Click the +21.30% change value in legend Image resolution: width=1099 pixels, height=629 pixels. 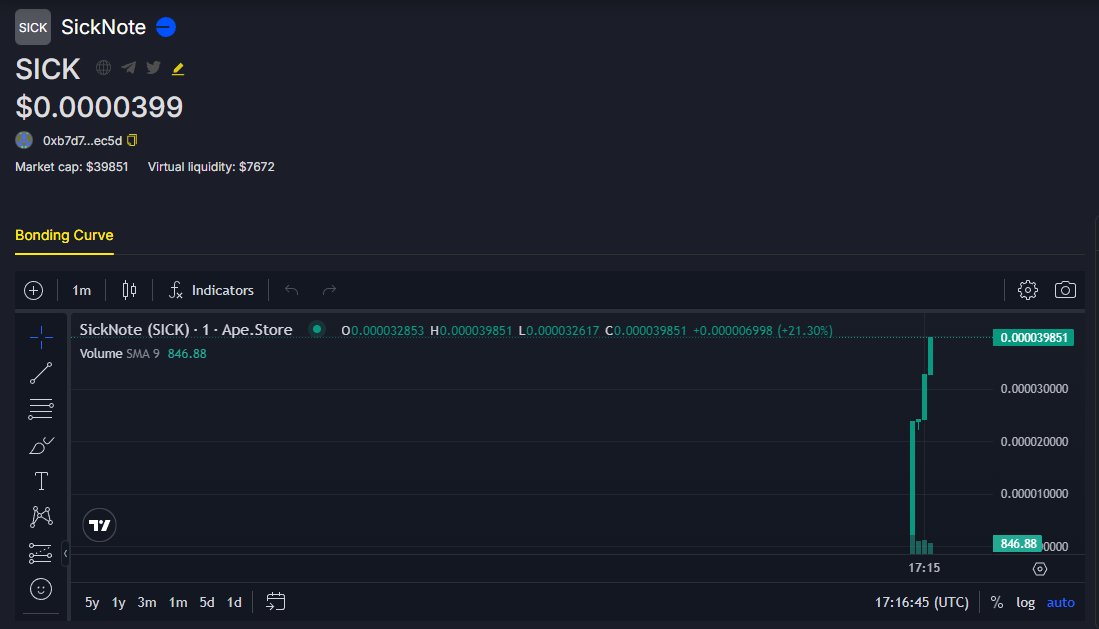[x=805, y=330]
